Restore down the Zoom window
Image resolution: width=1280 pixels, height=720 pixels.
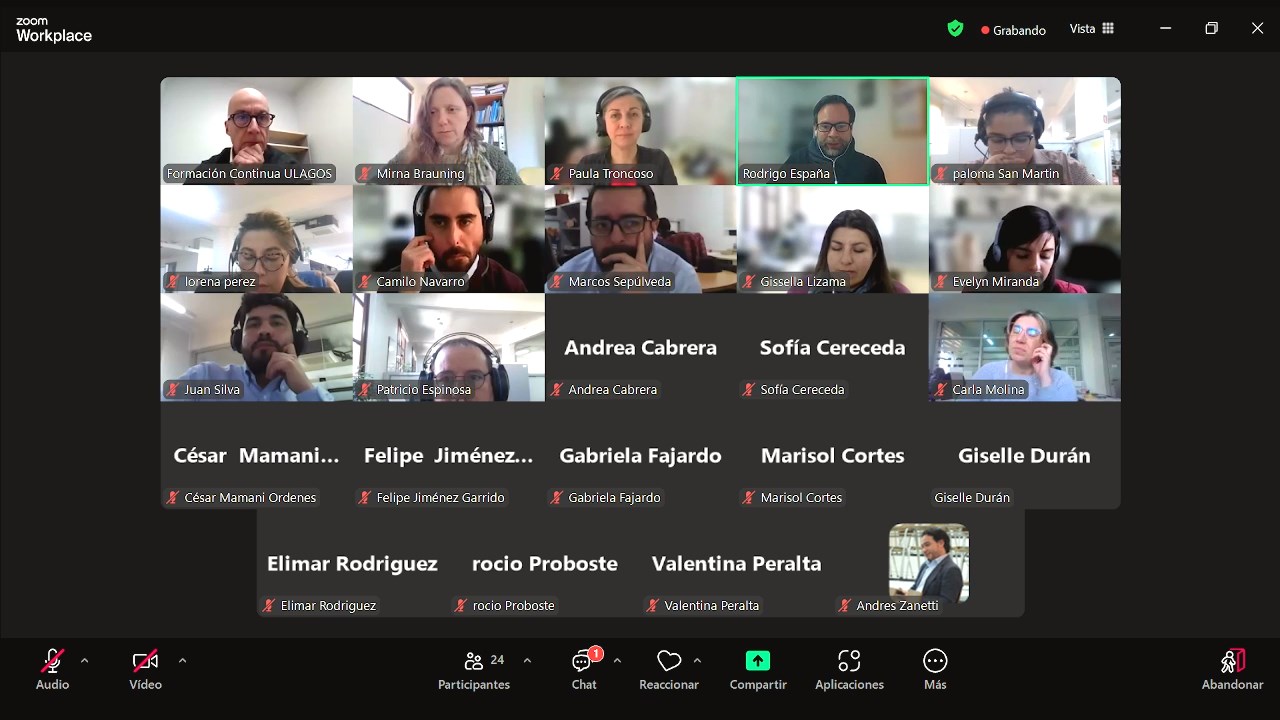click(1211, 29)
